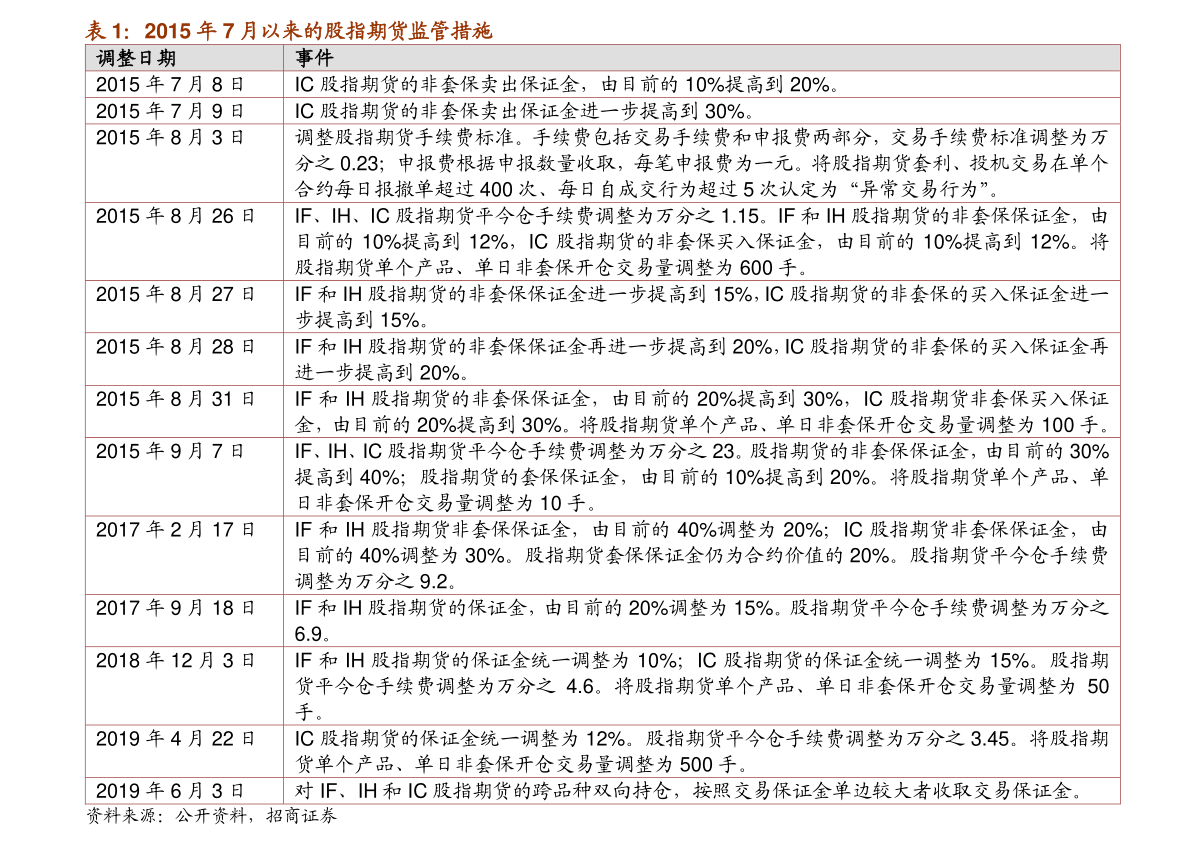Click the source note '资料来源：公开资料，招商证券'
This screenshot has width=1191, height=846.
coord(211,816)
